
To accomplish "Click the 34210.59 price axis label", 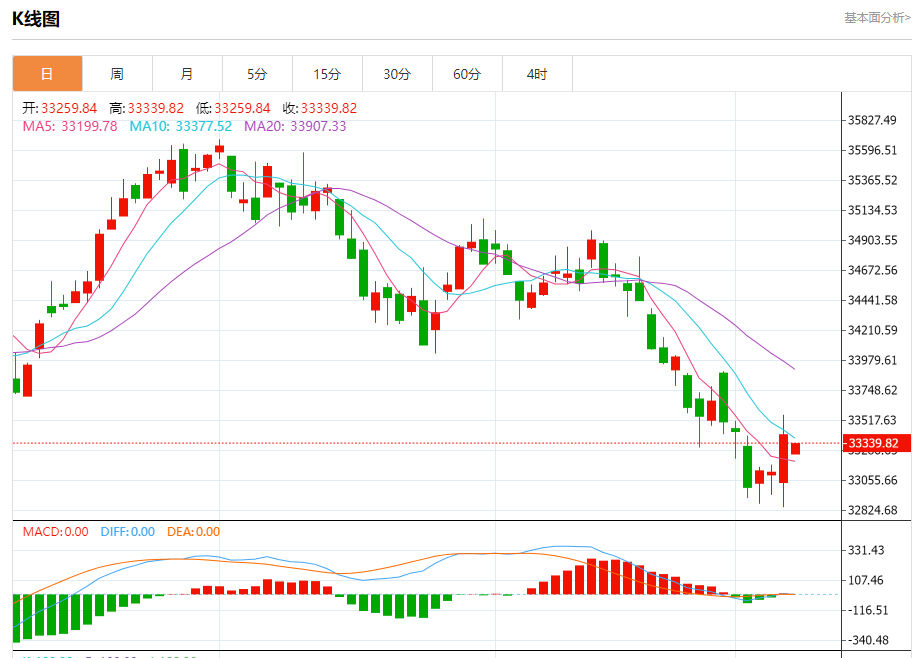I will 873,330.
